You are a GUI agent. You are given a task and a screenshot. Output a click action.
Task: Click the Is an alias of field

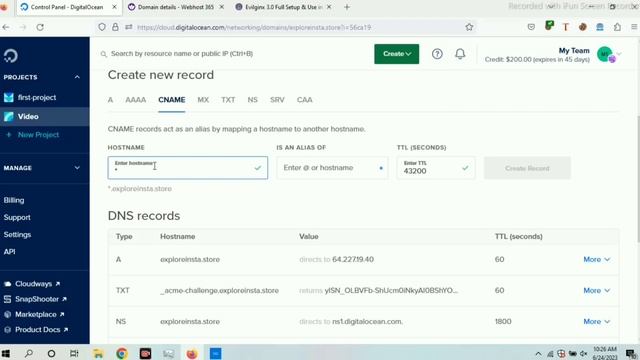coord(332,168)
